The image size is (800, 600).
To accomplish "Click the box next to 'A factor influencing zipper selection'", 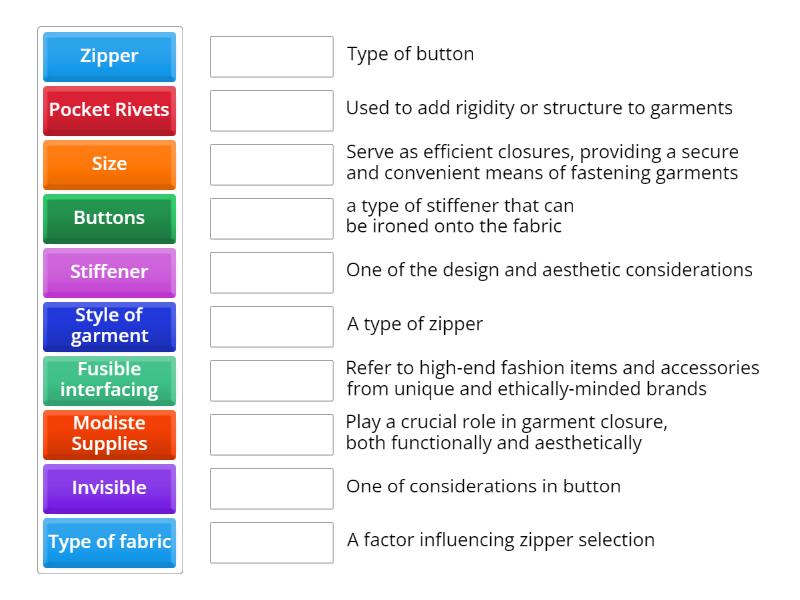I will (271, 543).
